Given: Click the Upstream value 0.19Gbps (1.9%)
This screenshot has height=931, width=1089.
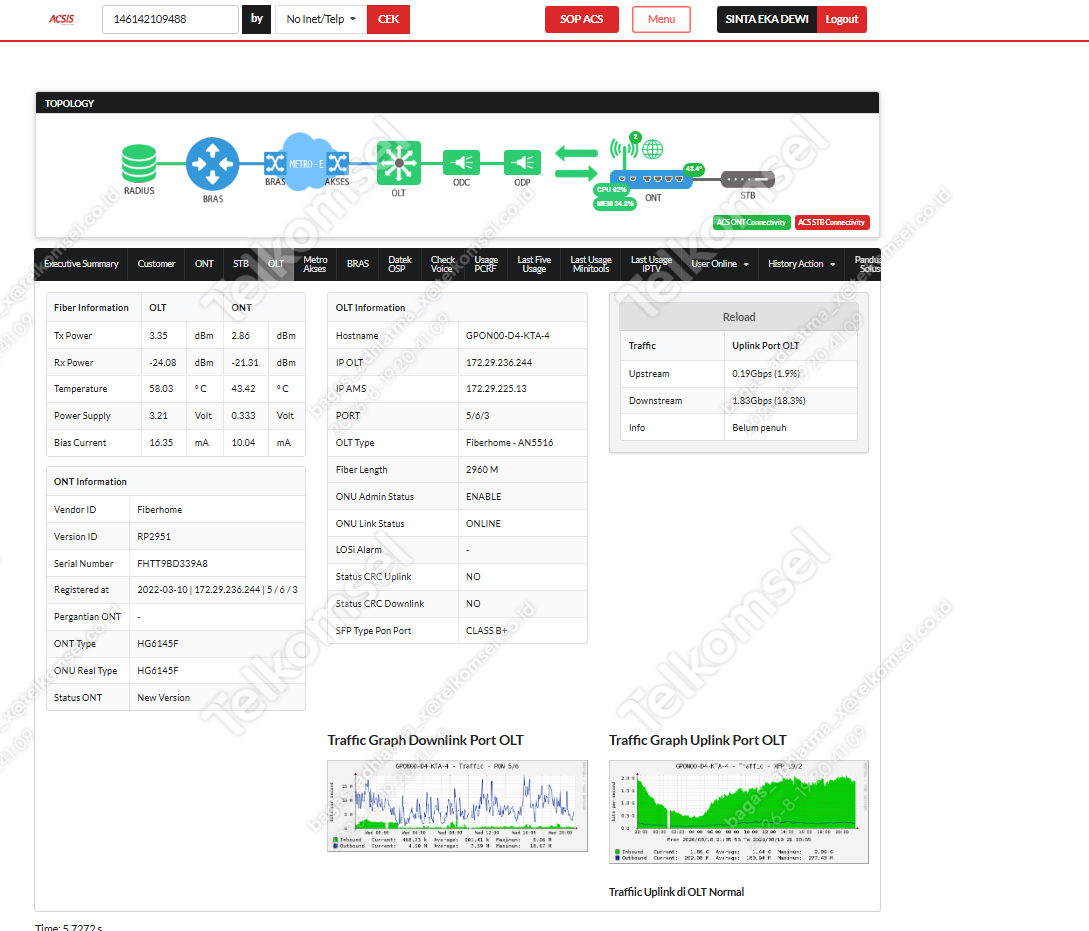Looking at the screenshot, I should tap(765, 374).
